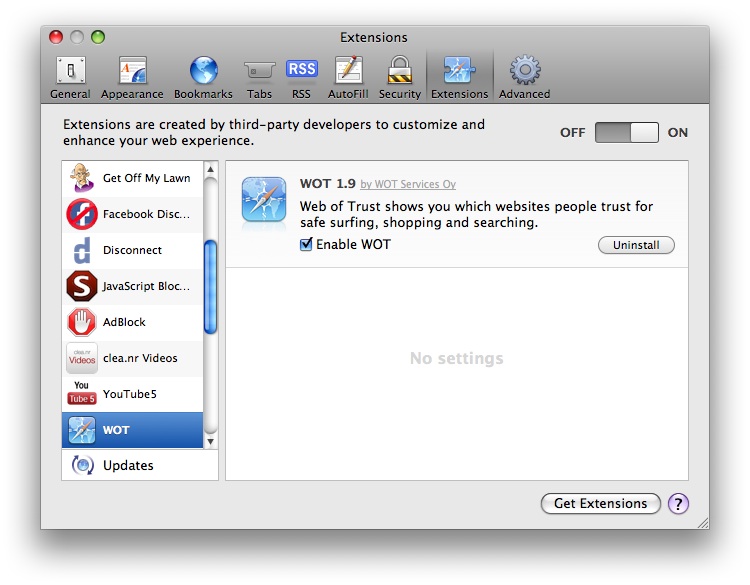Viewport: 750px width, 585px height.
Task: Click the blue scrollbar thumb in extension list
Action: pos(210,287)
